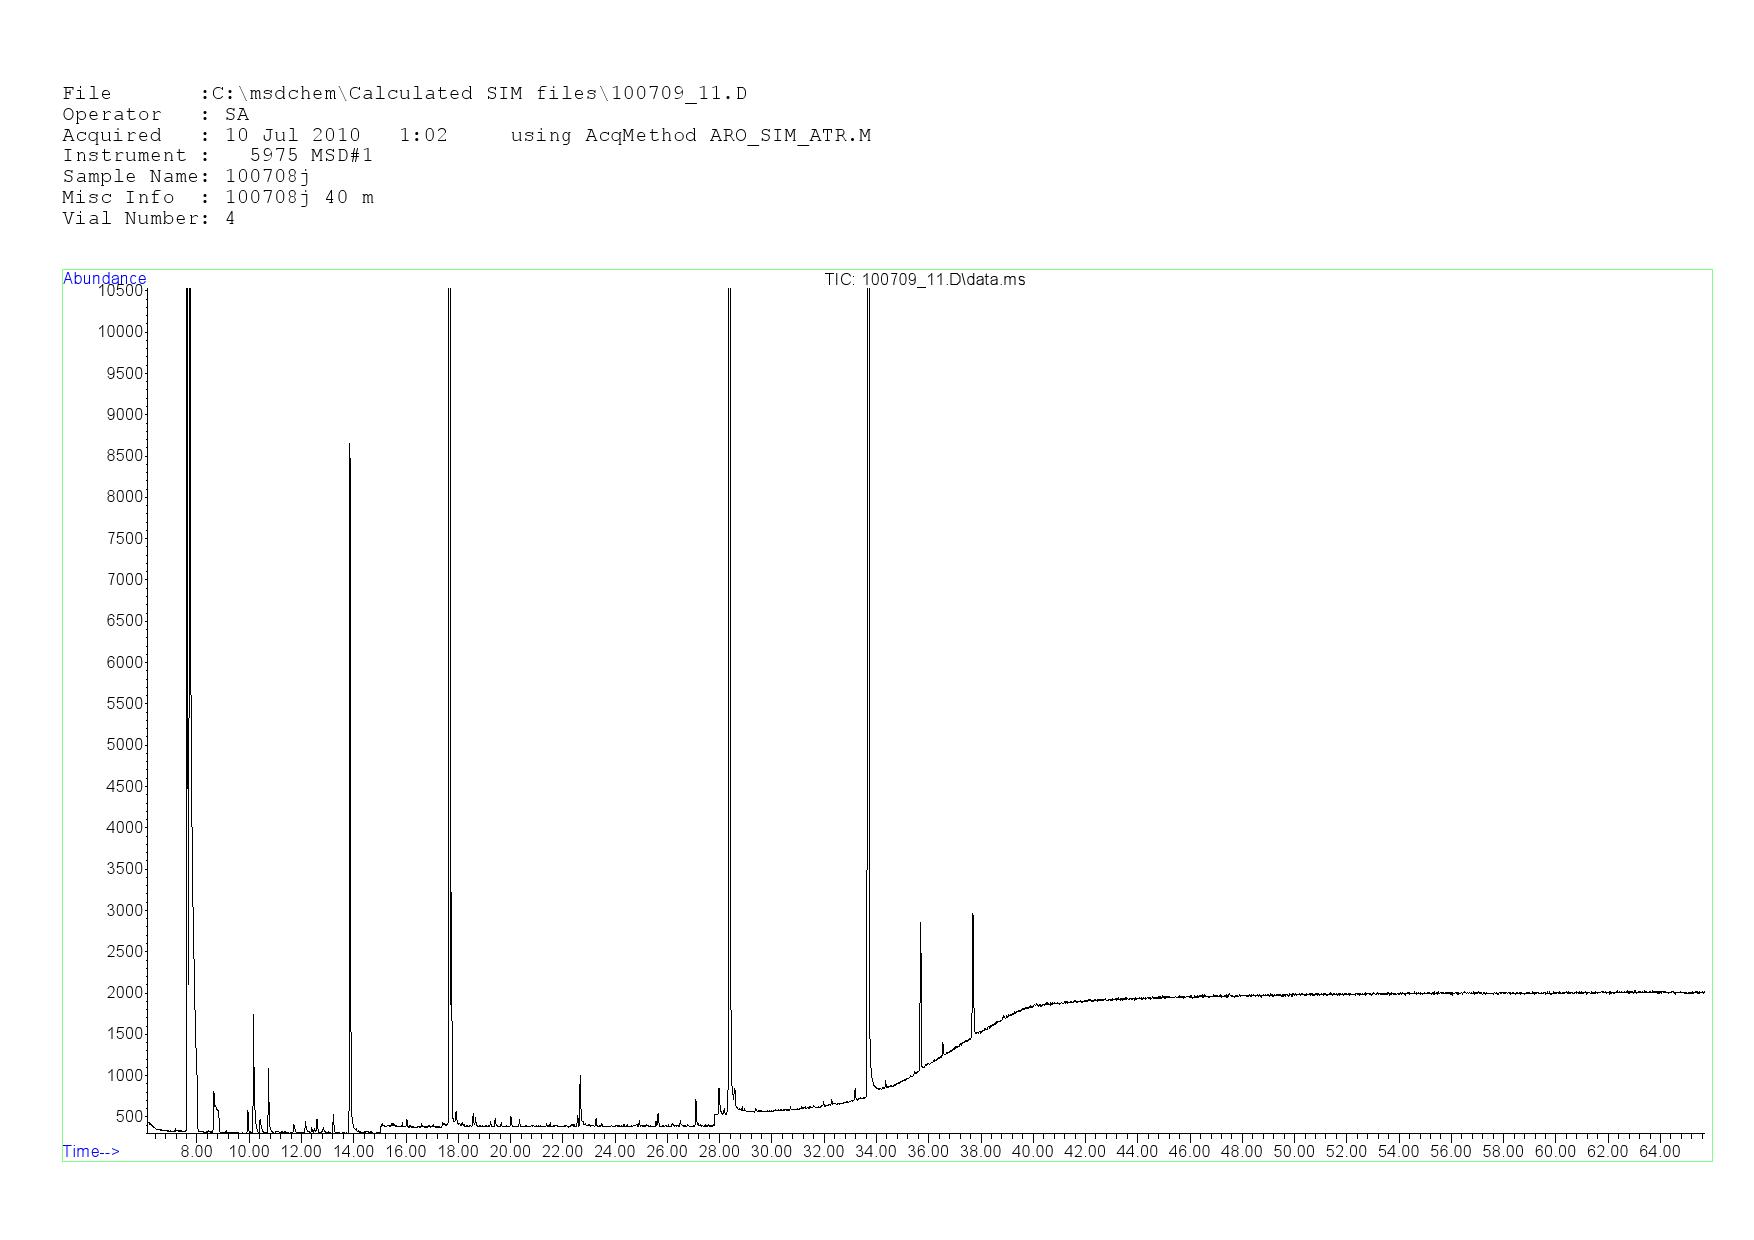
Task: Click the Operator value SA
Action: [237, 114]
